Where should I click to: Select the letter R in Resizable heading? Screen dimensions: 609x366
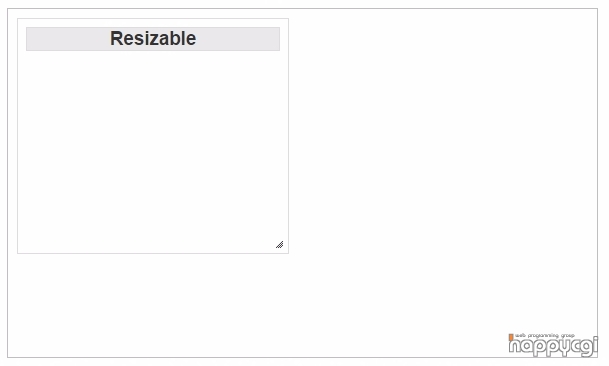117,38
